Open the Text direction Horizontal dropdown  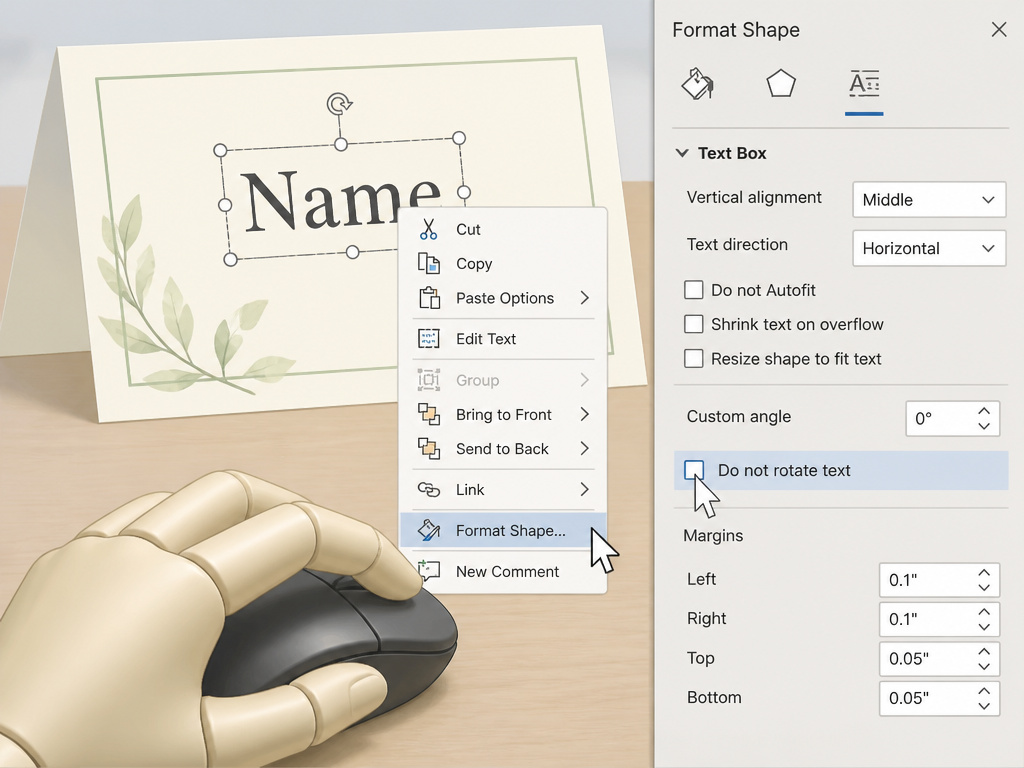tap(929, 248)
